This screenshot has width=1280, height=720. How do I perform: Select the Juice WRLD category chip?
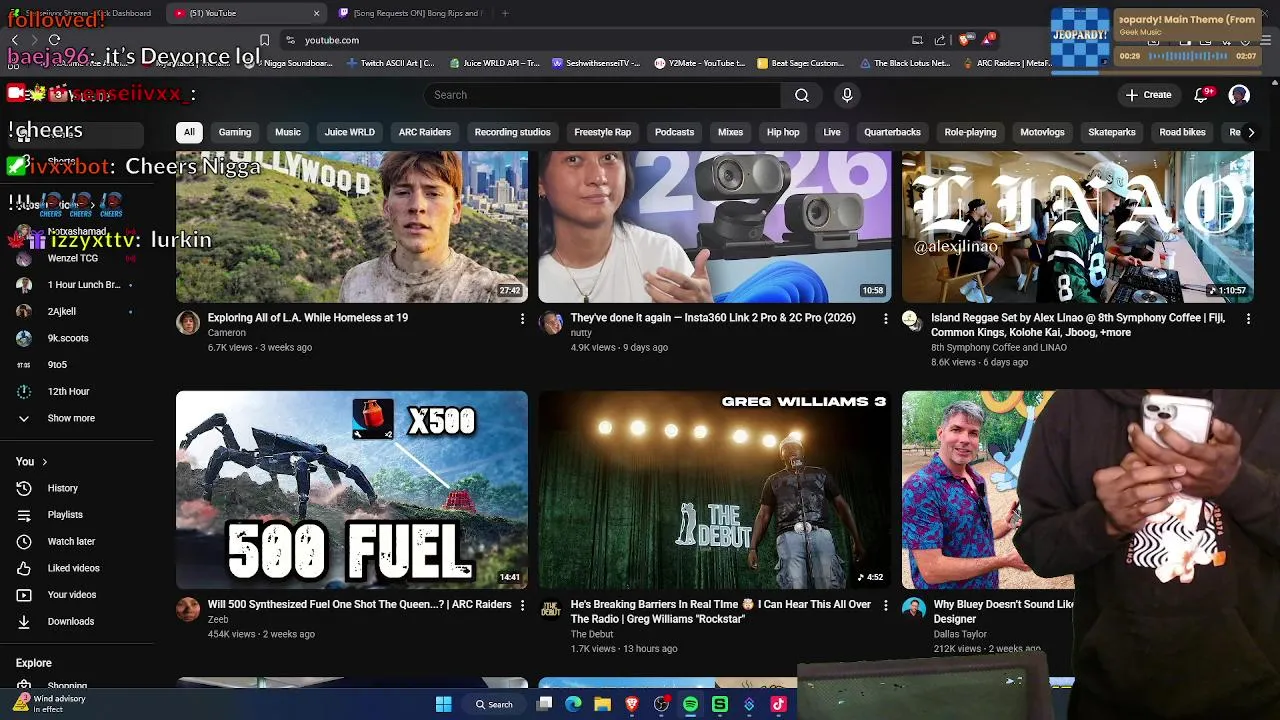pyautogui.click(x=350, y=132)
